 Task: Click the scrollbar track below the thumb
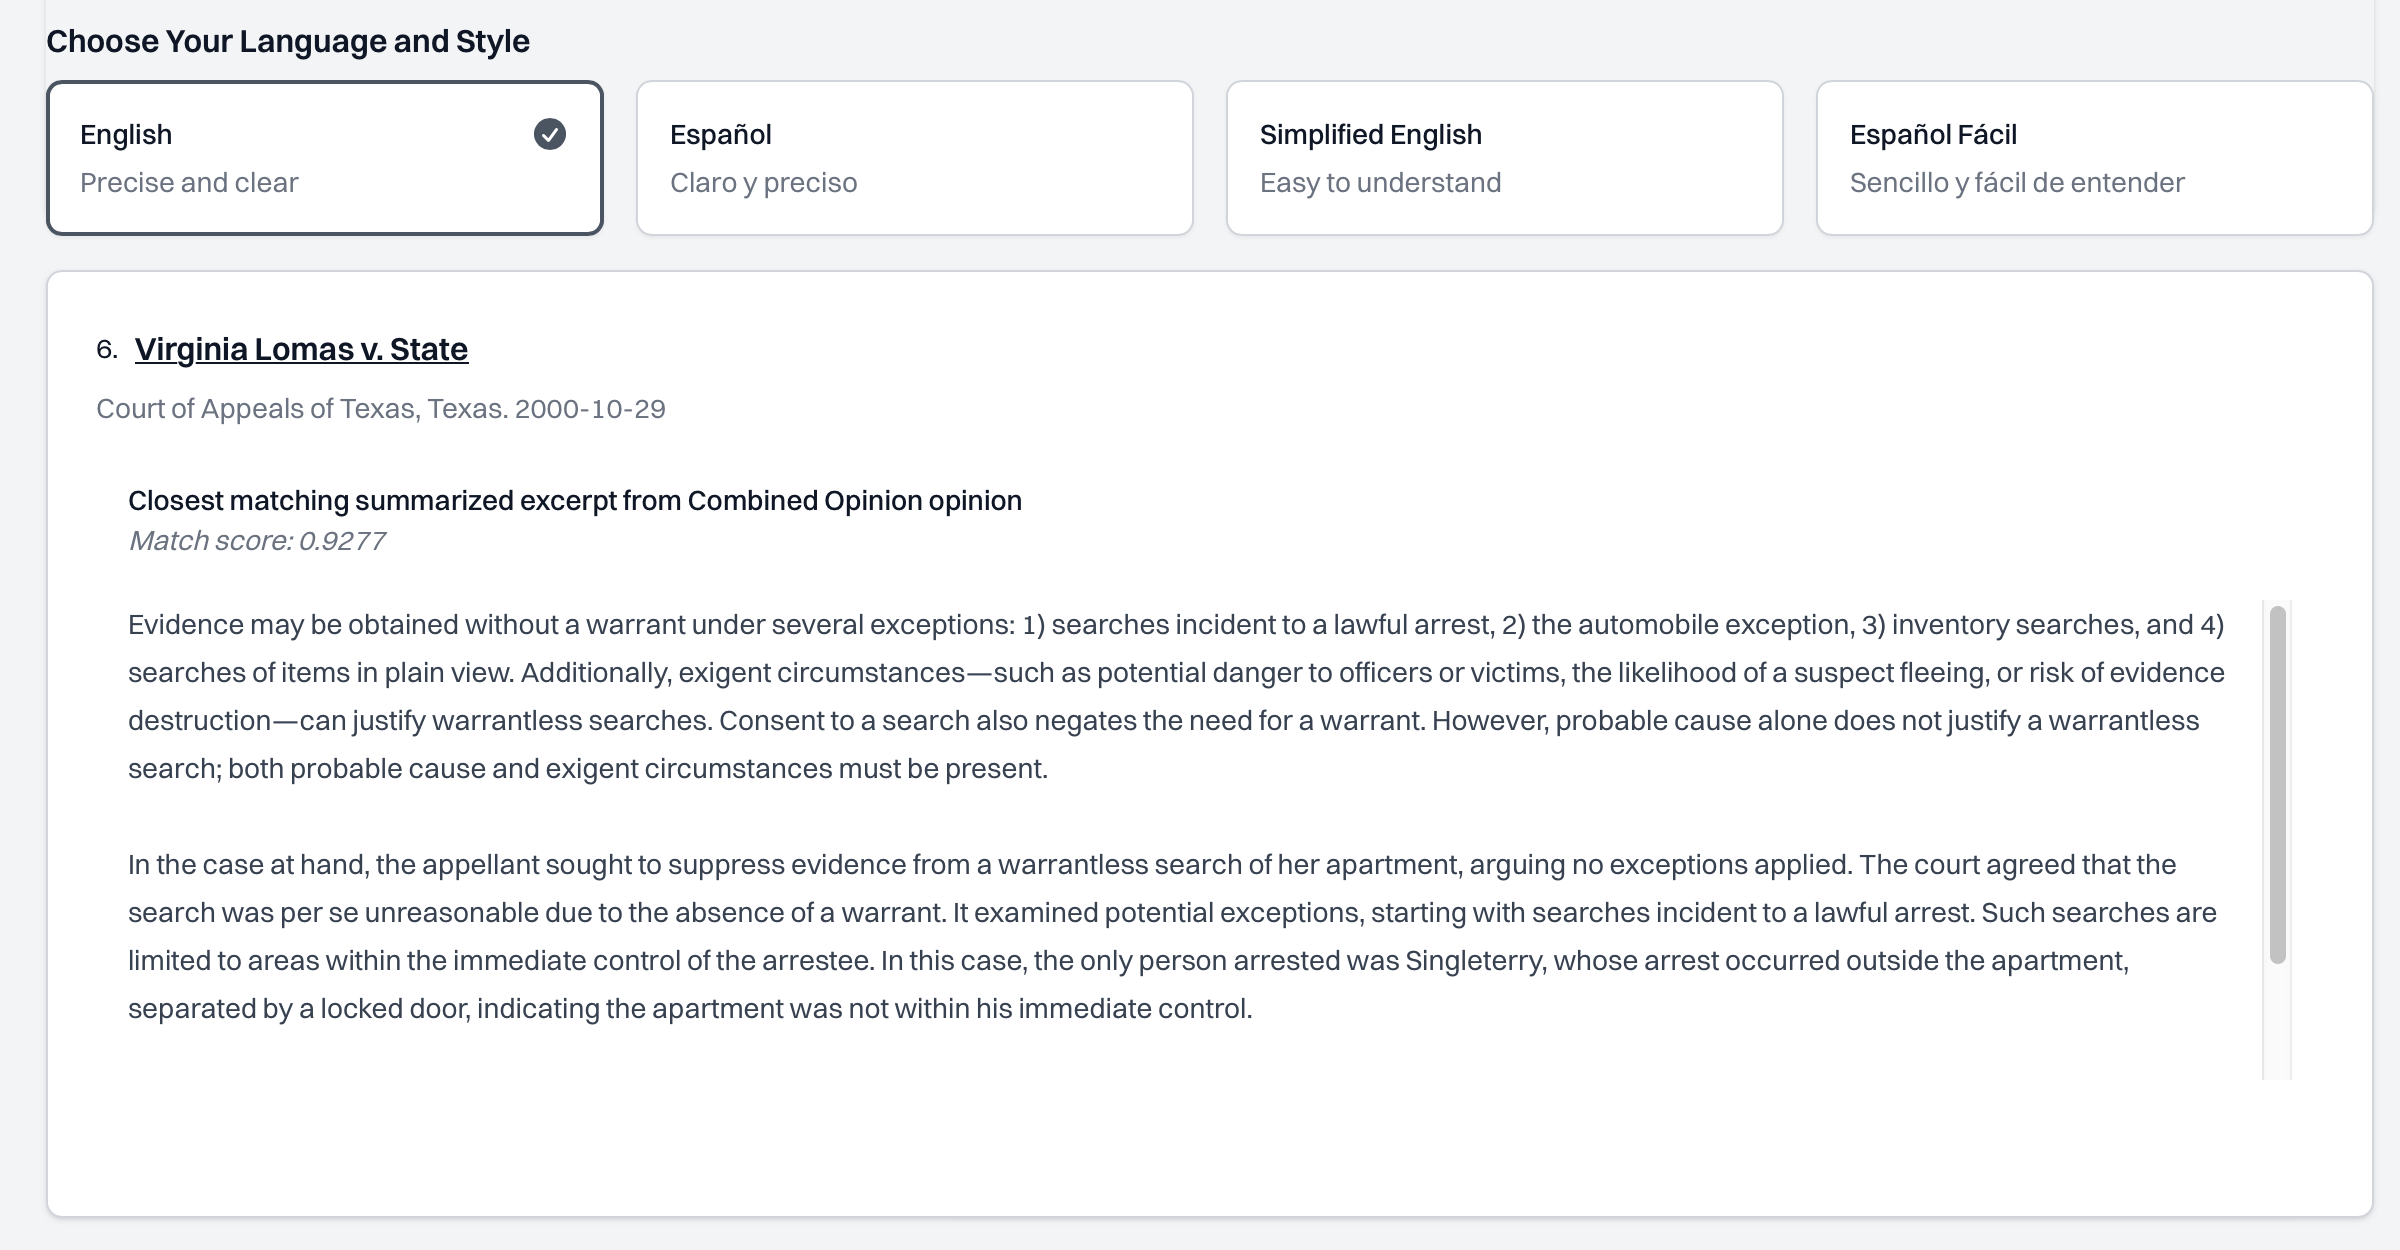click(x=2278, y=1022)
